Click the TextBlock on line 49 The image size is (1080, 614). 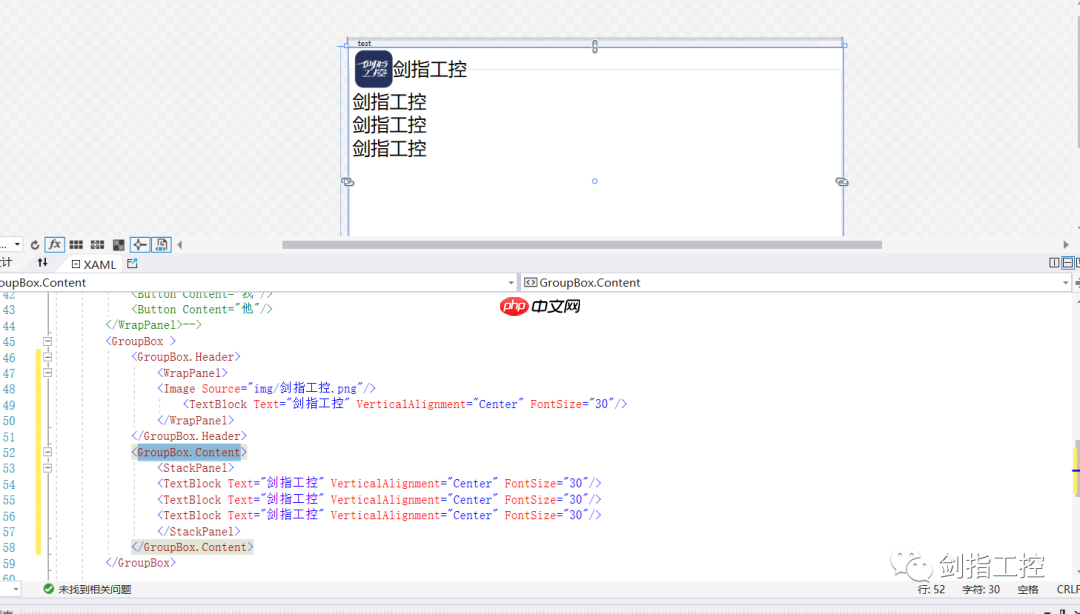[x=405, y=405]
